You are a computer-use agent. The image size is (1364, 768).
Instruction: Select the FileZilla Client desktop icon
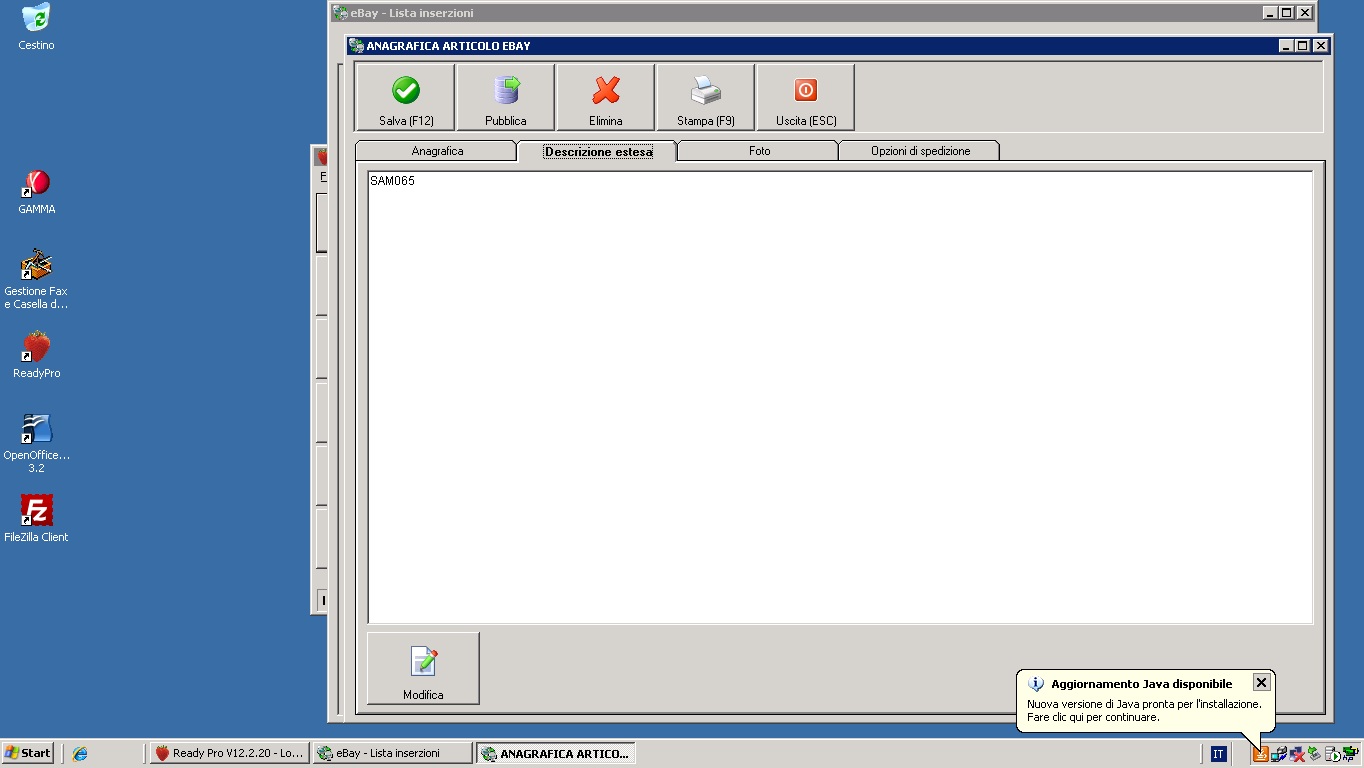[36, 518]
